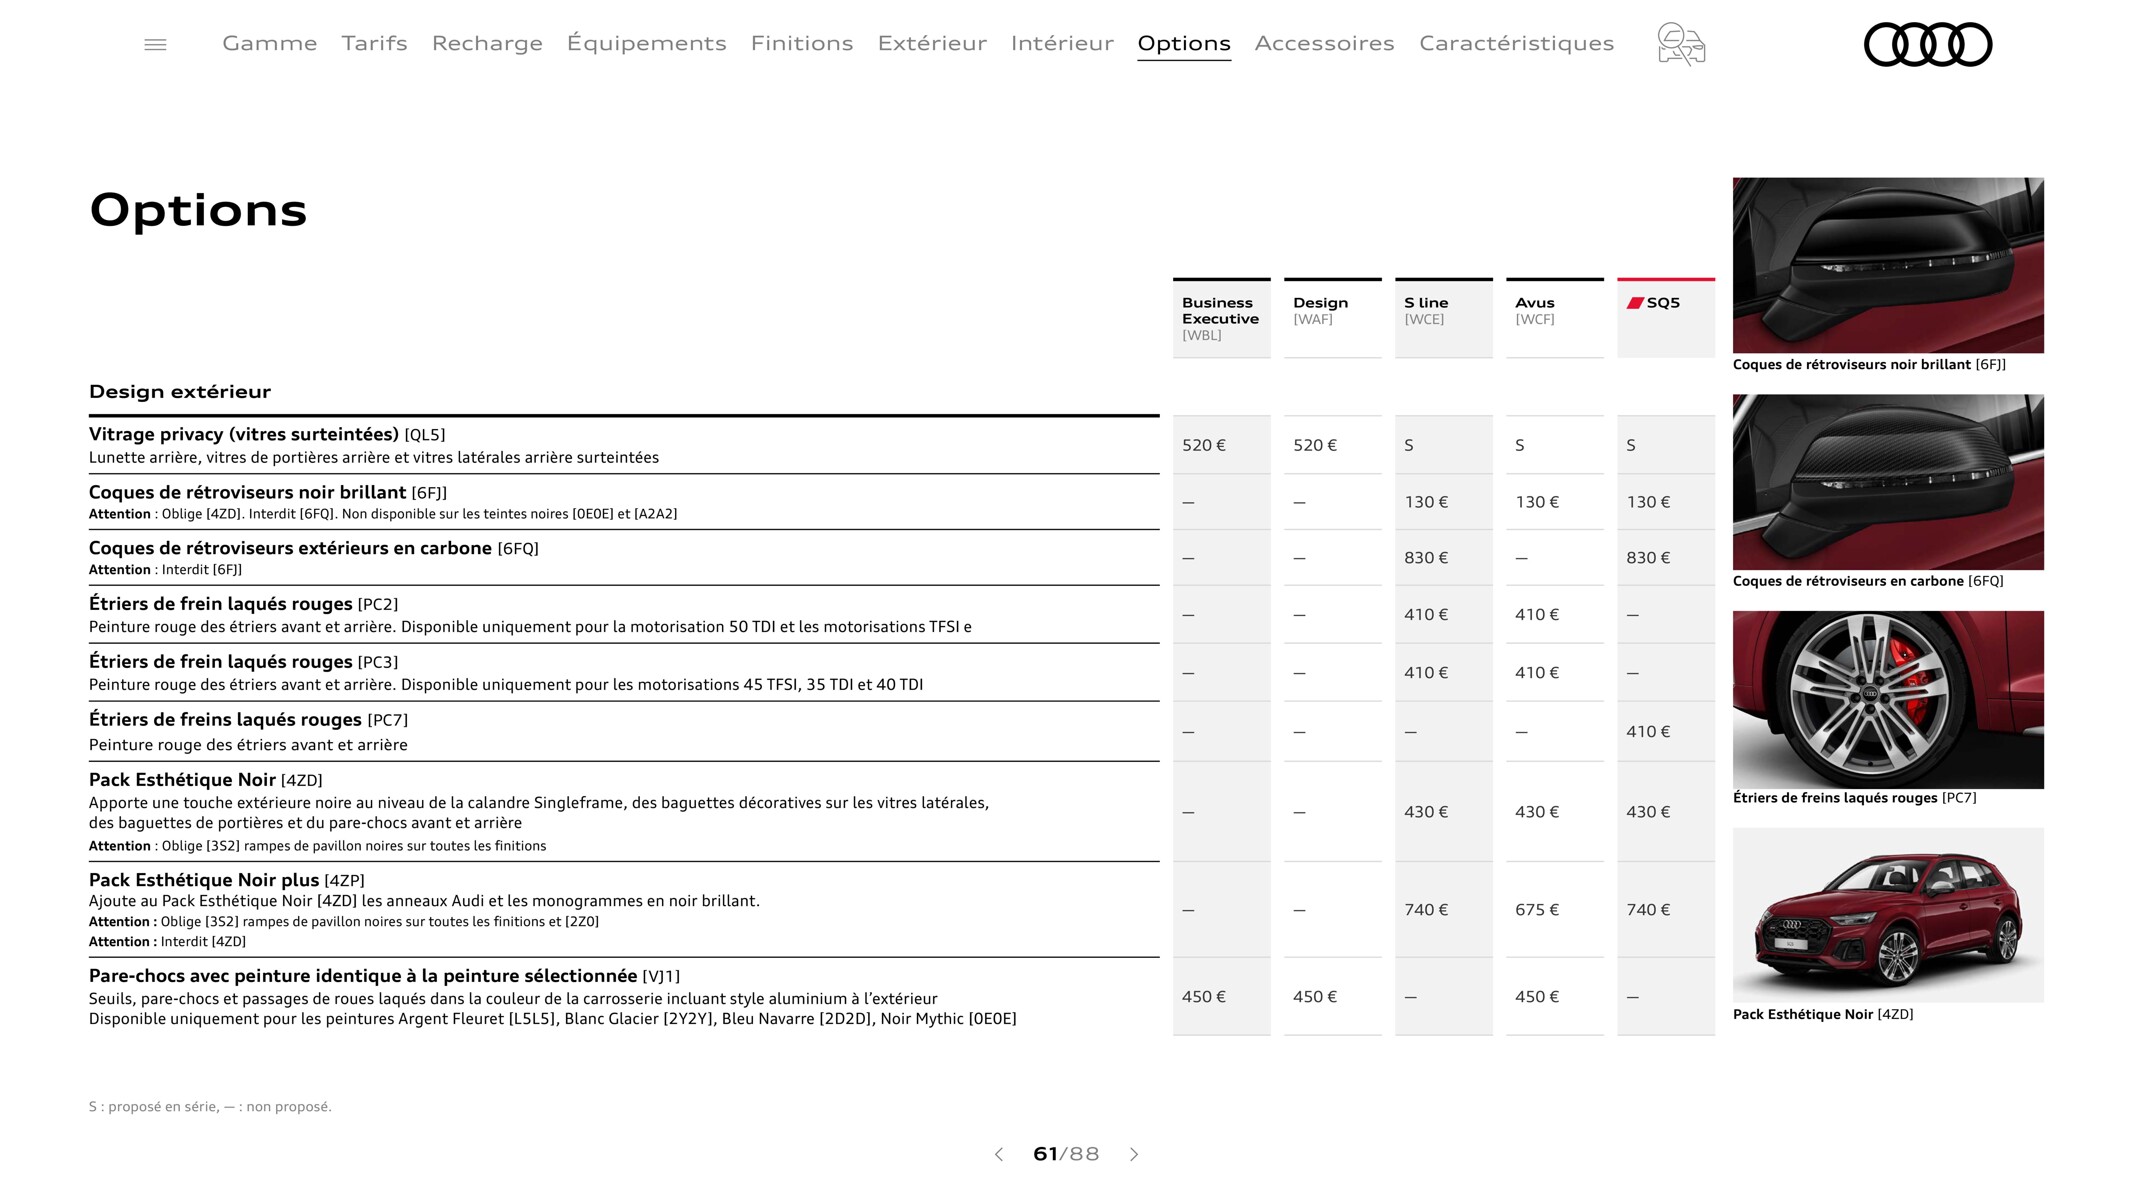Go to previous page arrow
This screenshot has width=2133, height=1200.
pos(998,1154)
